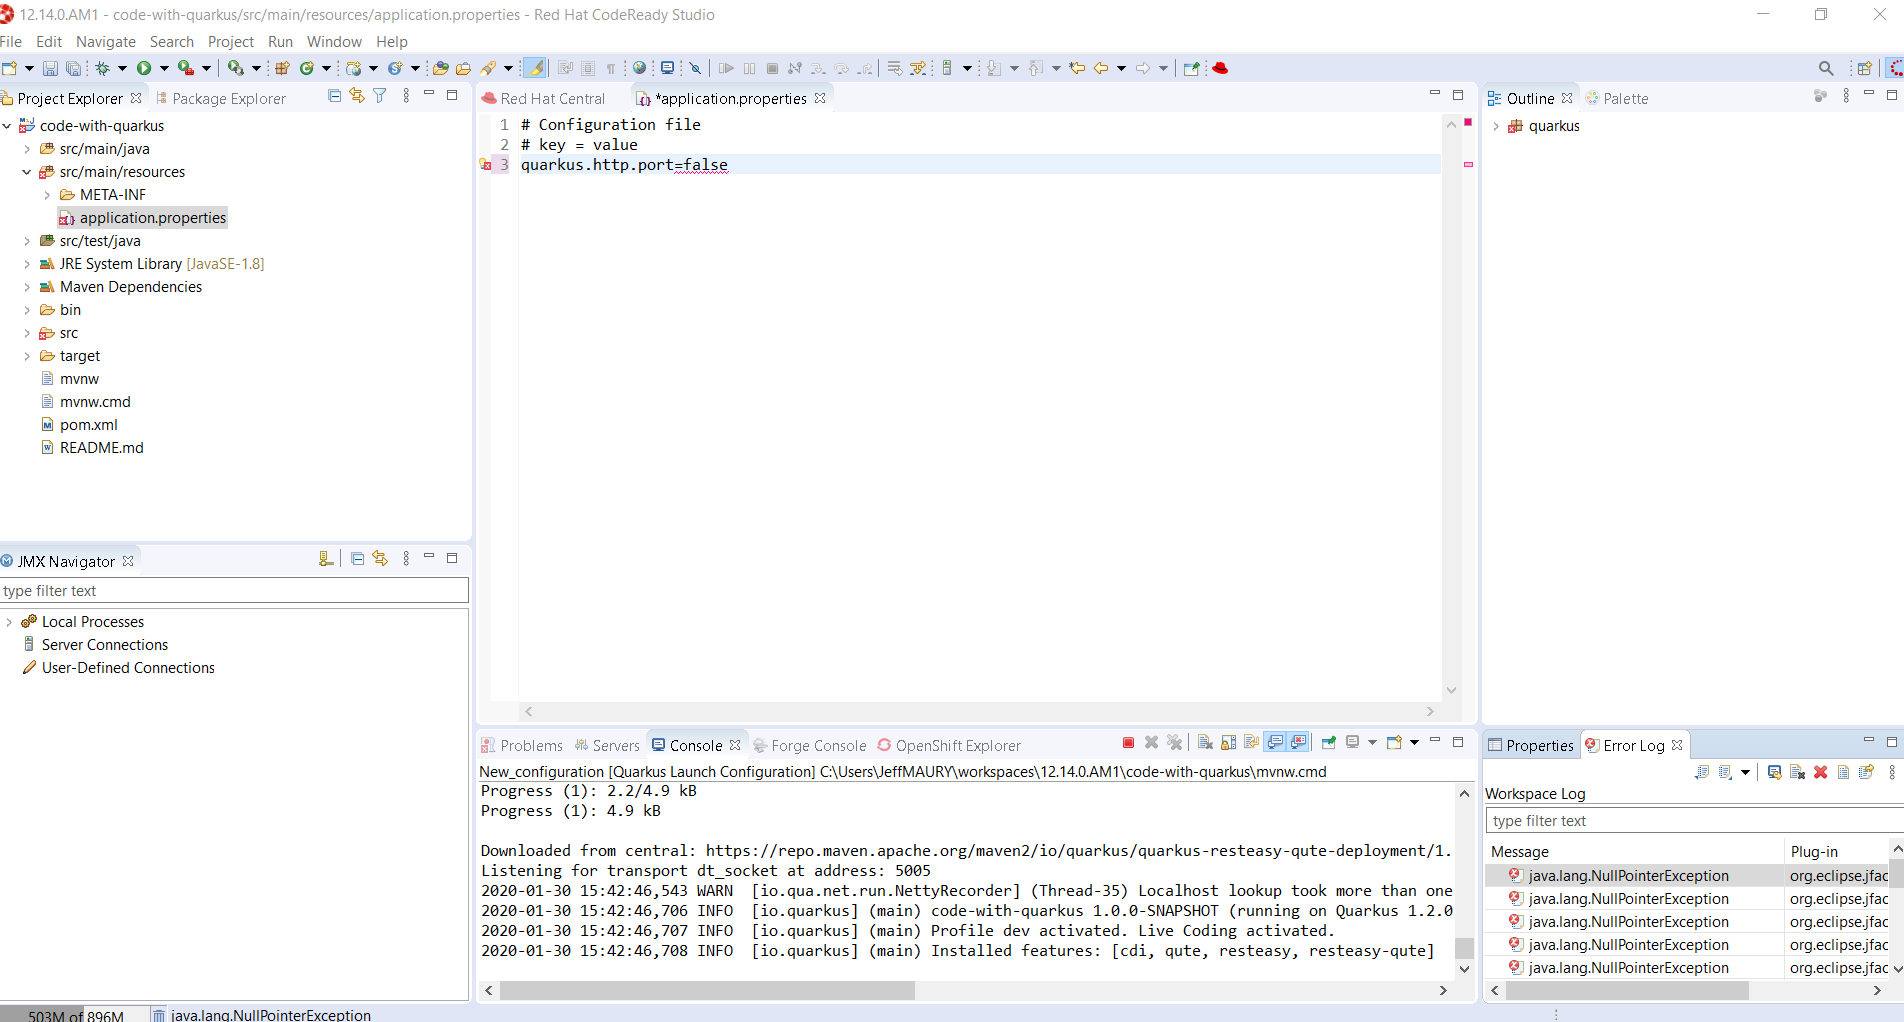Click Export Log icon in Error Log
This screenshot has width=1904, height=1022.
tap(1702, 772)
